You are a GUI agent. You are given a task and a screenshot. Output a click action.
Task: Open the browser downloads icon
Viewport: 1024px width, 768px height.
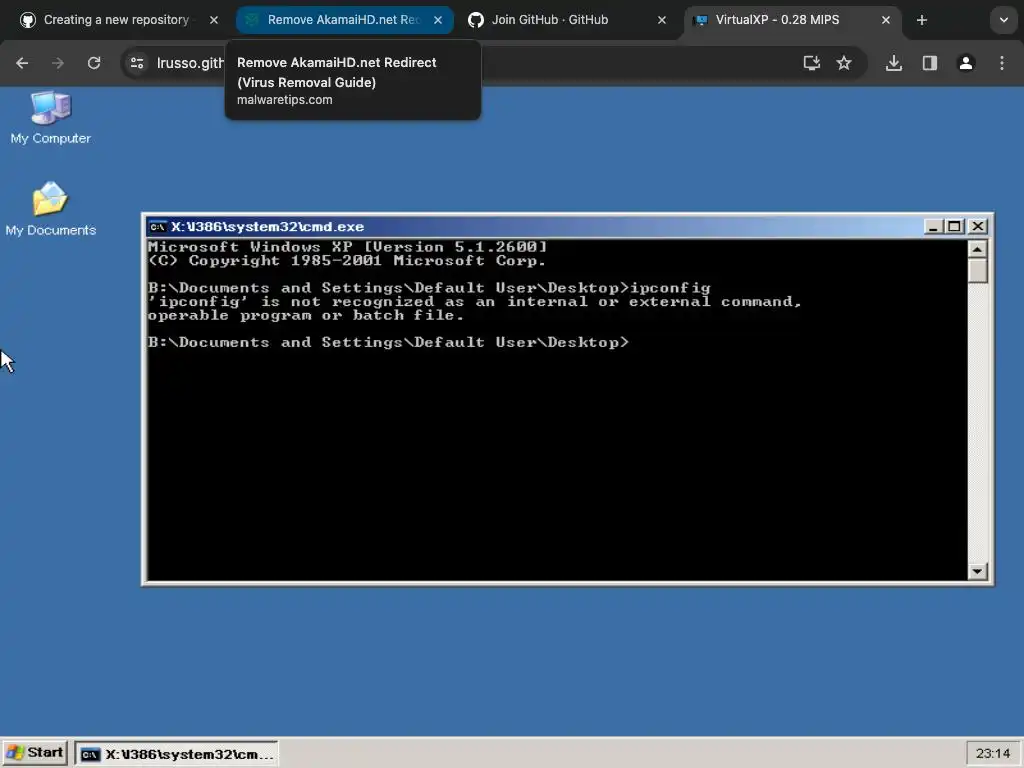pos(894,63)
